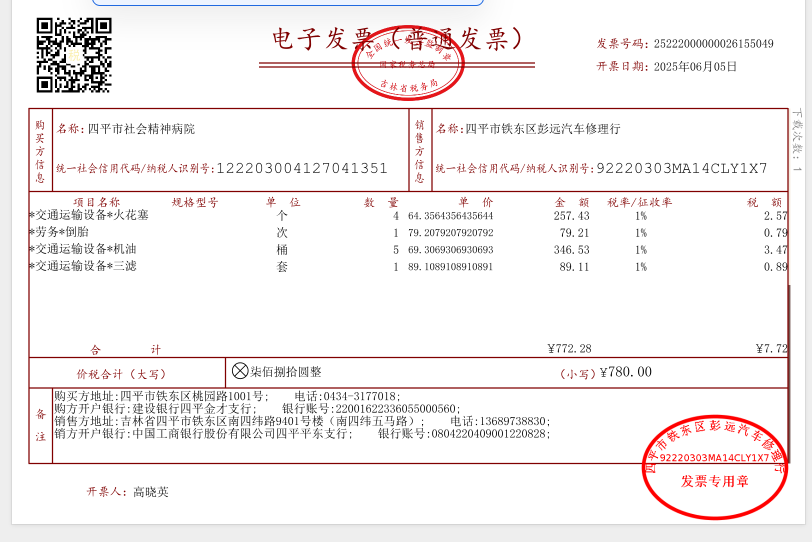Click issuer name 高晓英
812x542 pixels.
click(x=151, y=492)
